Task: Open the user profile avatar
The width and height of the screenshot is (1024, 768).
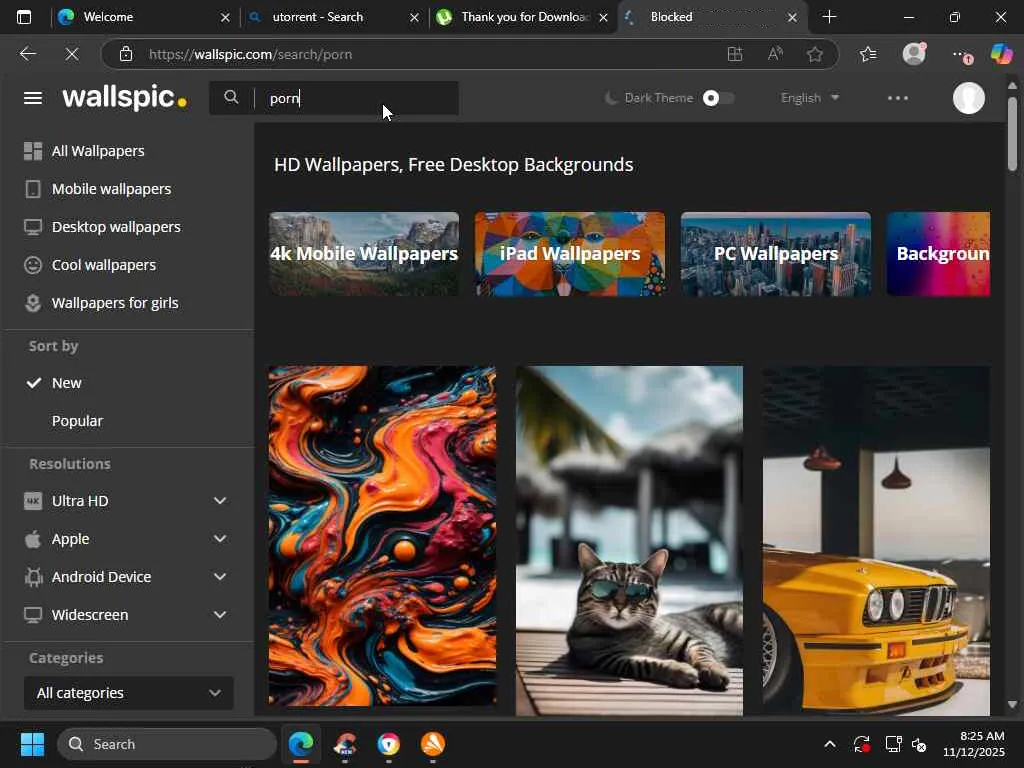Action: coord(968,98)
